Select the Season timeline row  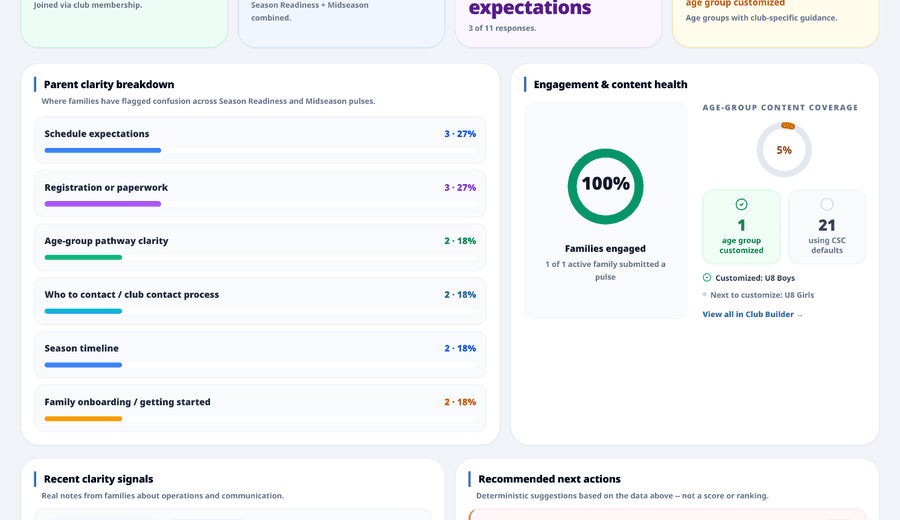pos(260,355)
